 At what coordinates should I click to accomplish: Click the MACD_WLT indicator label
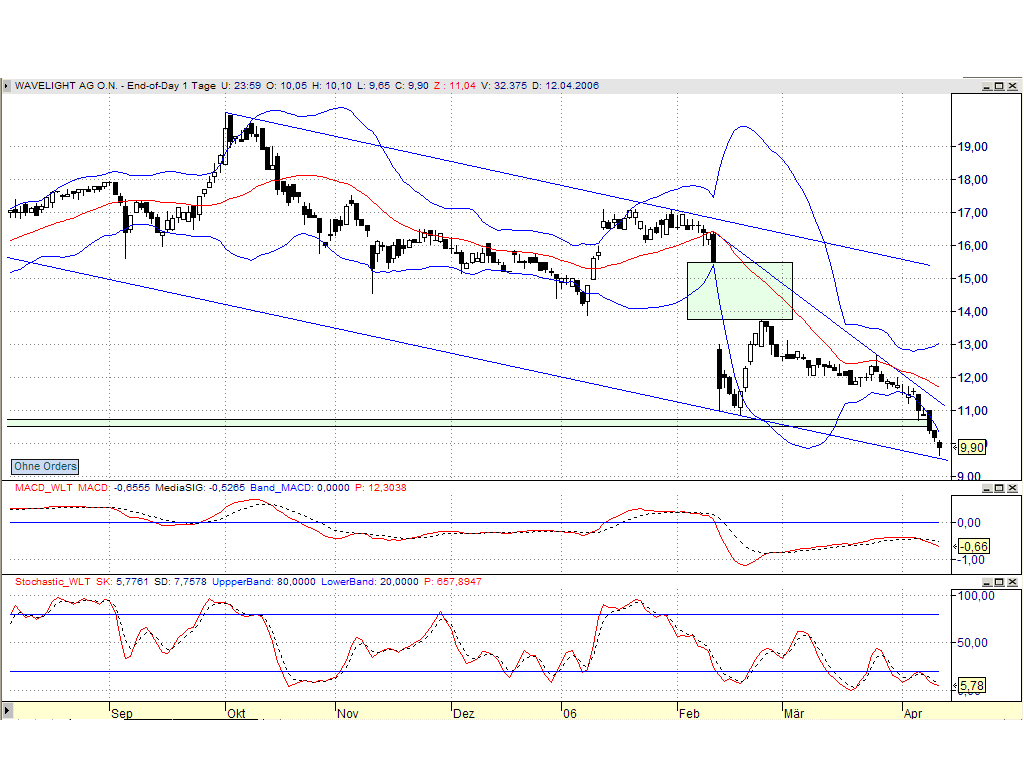pos(44,487)
